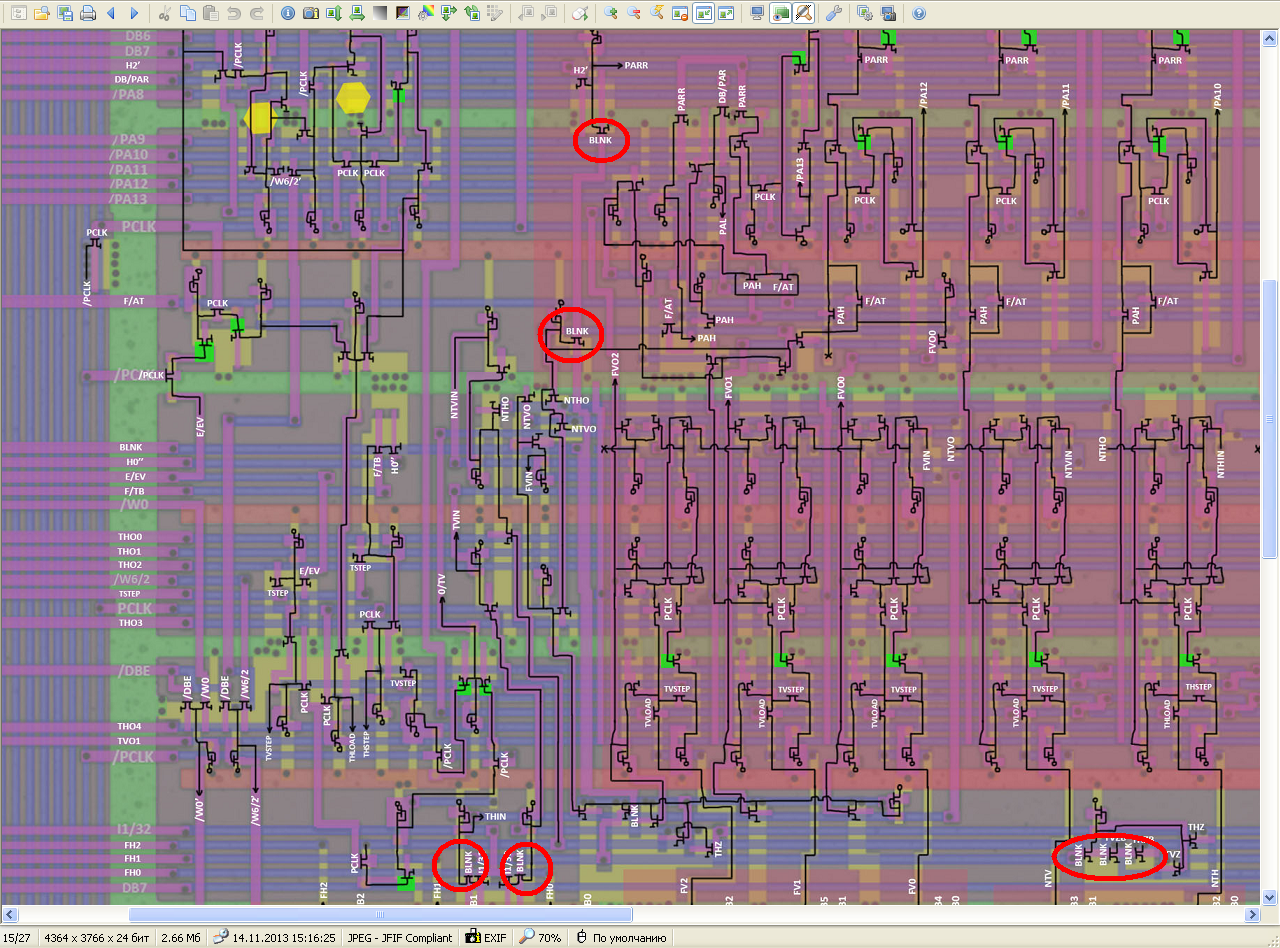
Task: Open options with the wrench icon
Action: 833,14
